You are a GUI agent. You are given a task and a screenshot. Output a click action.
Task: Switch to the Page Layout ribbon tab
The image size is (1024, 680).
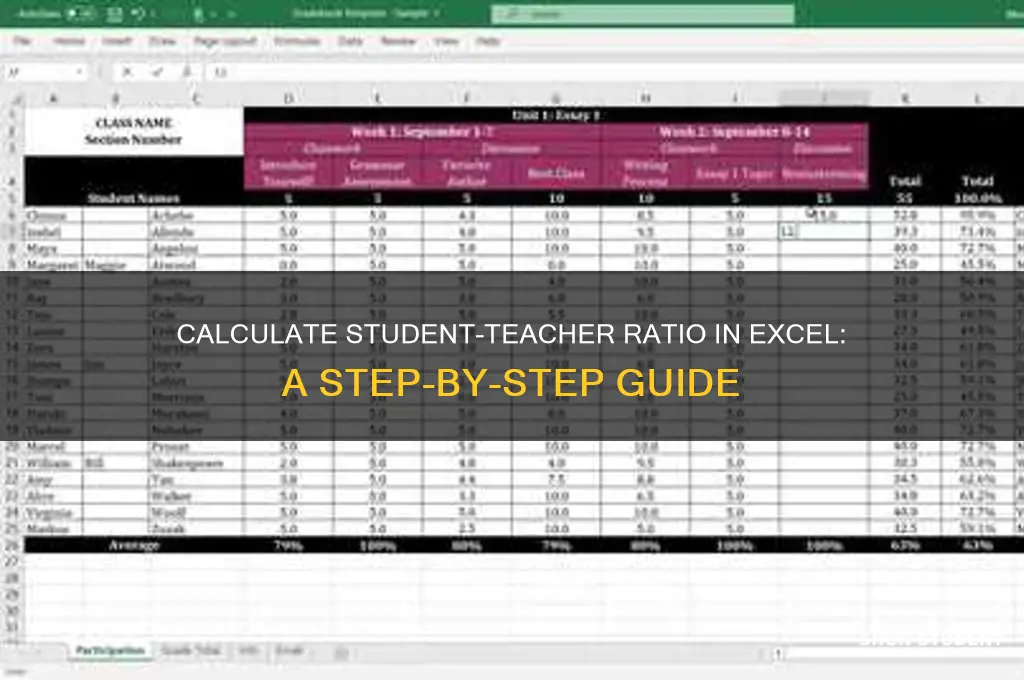click(x=225, y=41)
